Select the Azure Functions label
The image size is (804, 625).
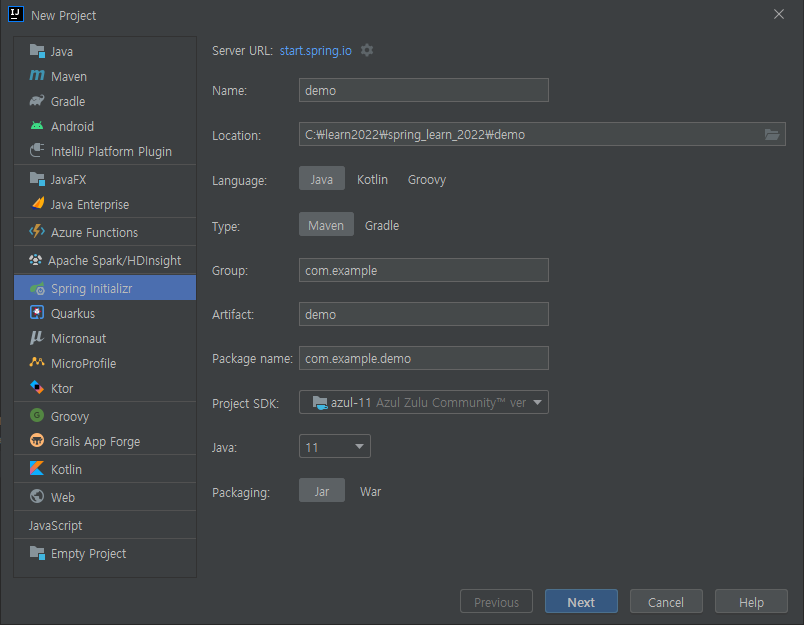(94, 233)
